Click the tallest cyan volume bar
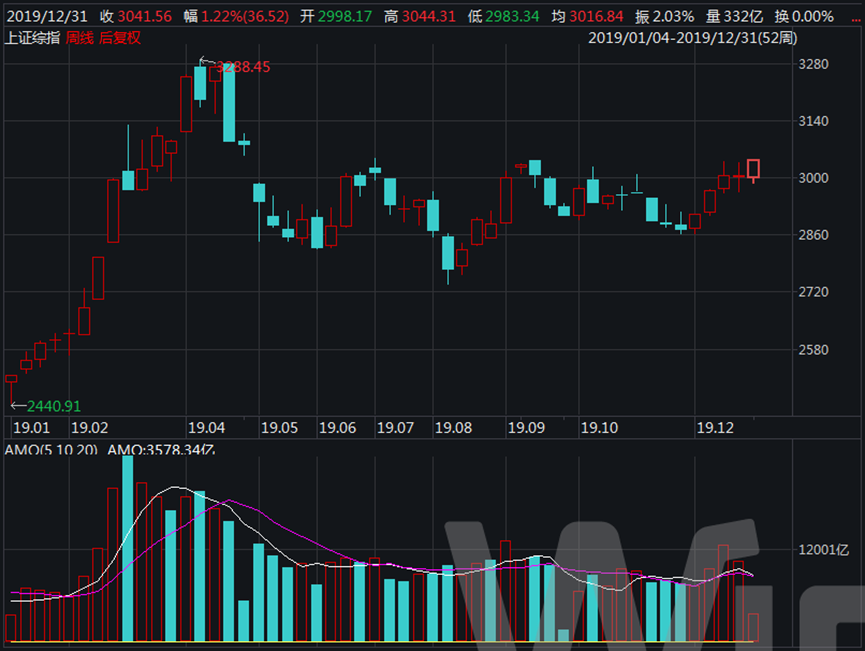This screenshot has width=865, height=651. pos(127,548)
